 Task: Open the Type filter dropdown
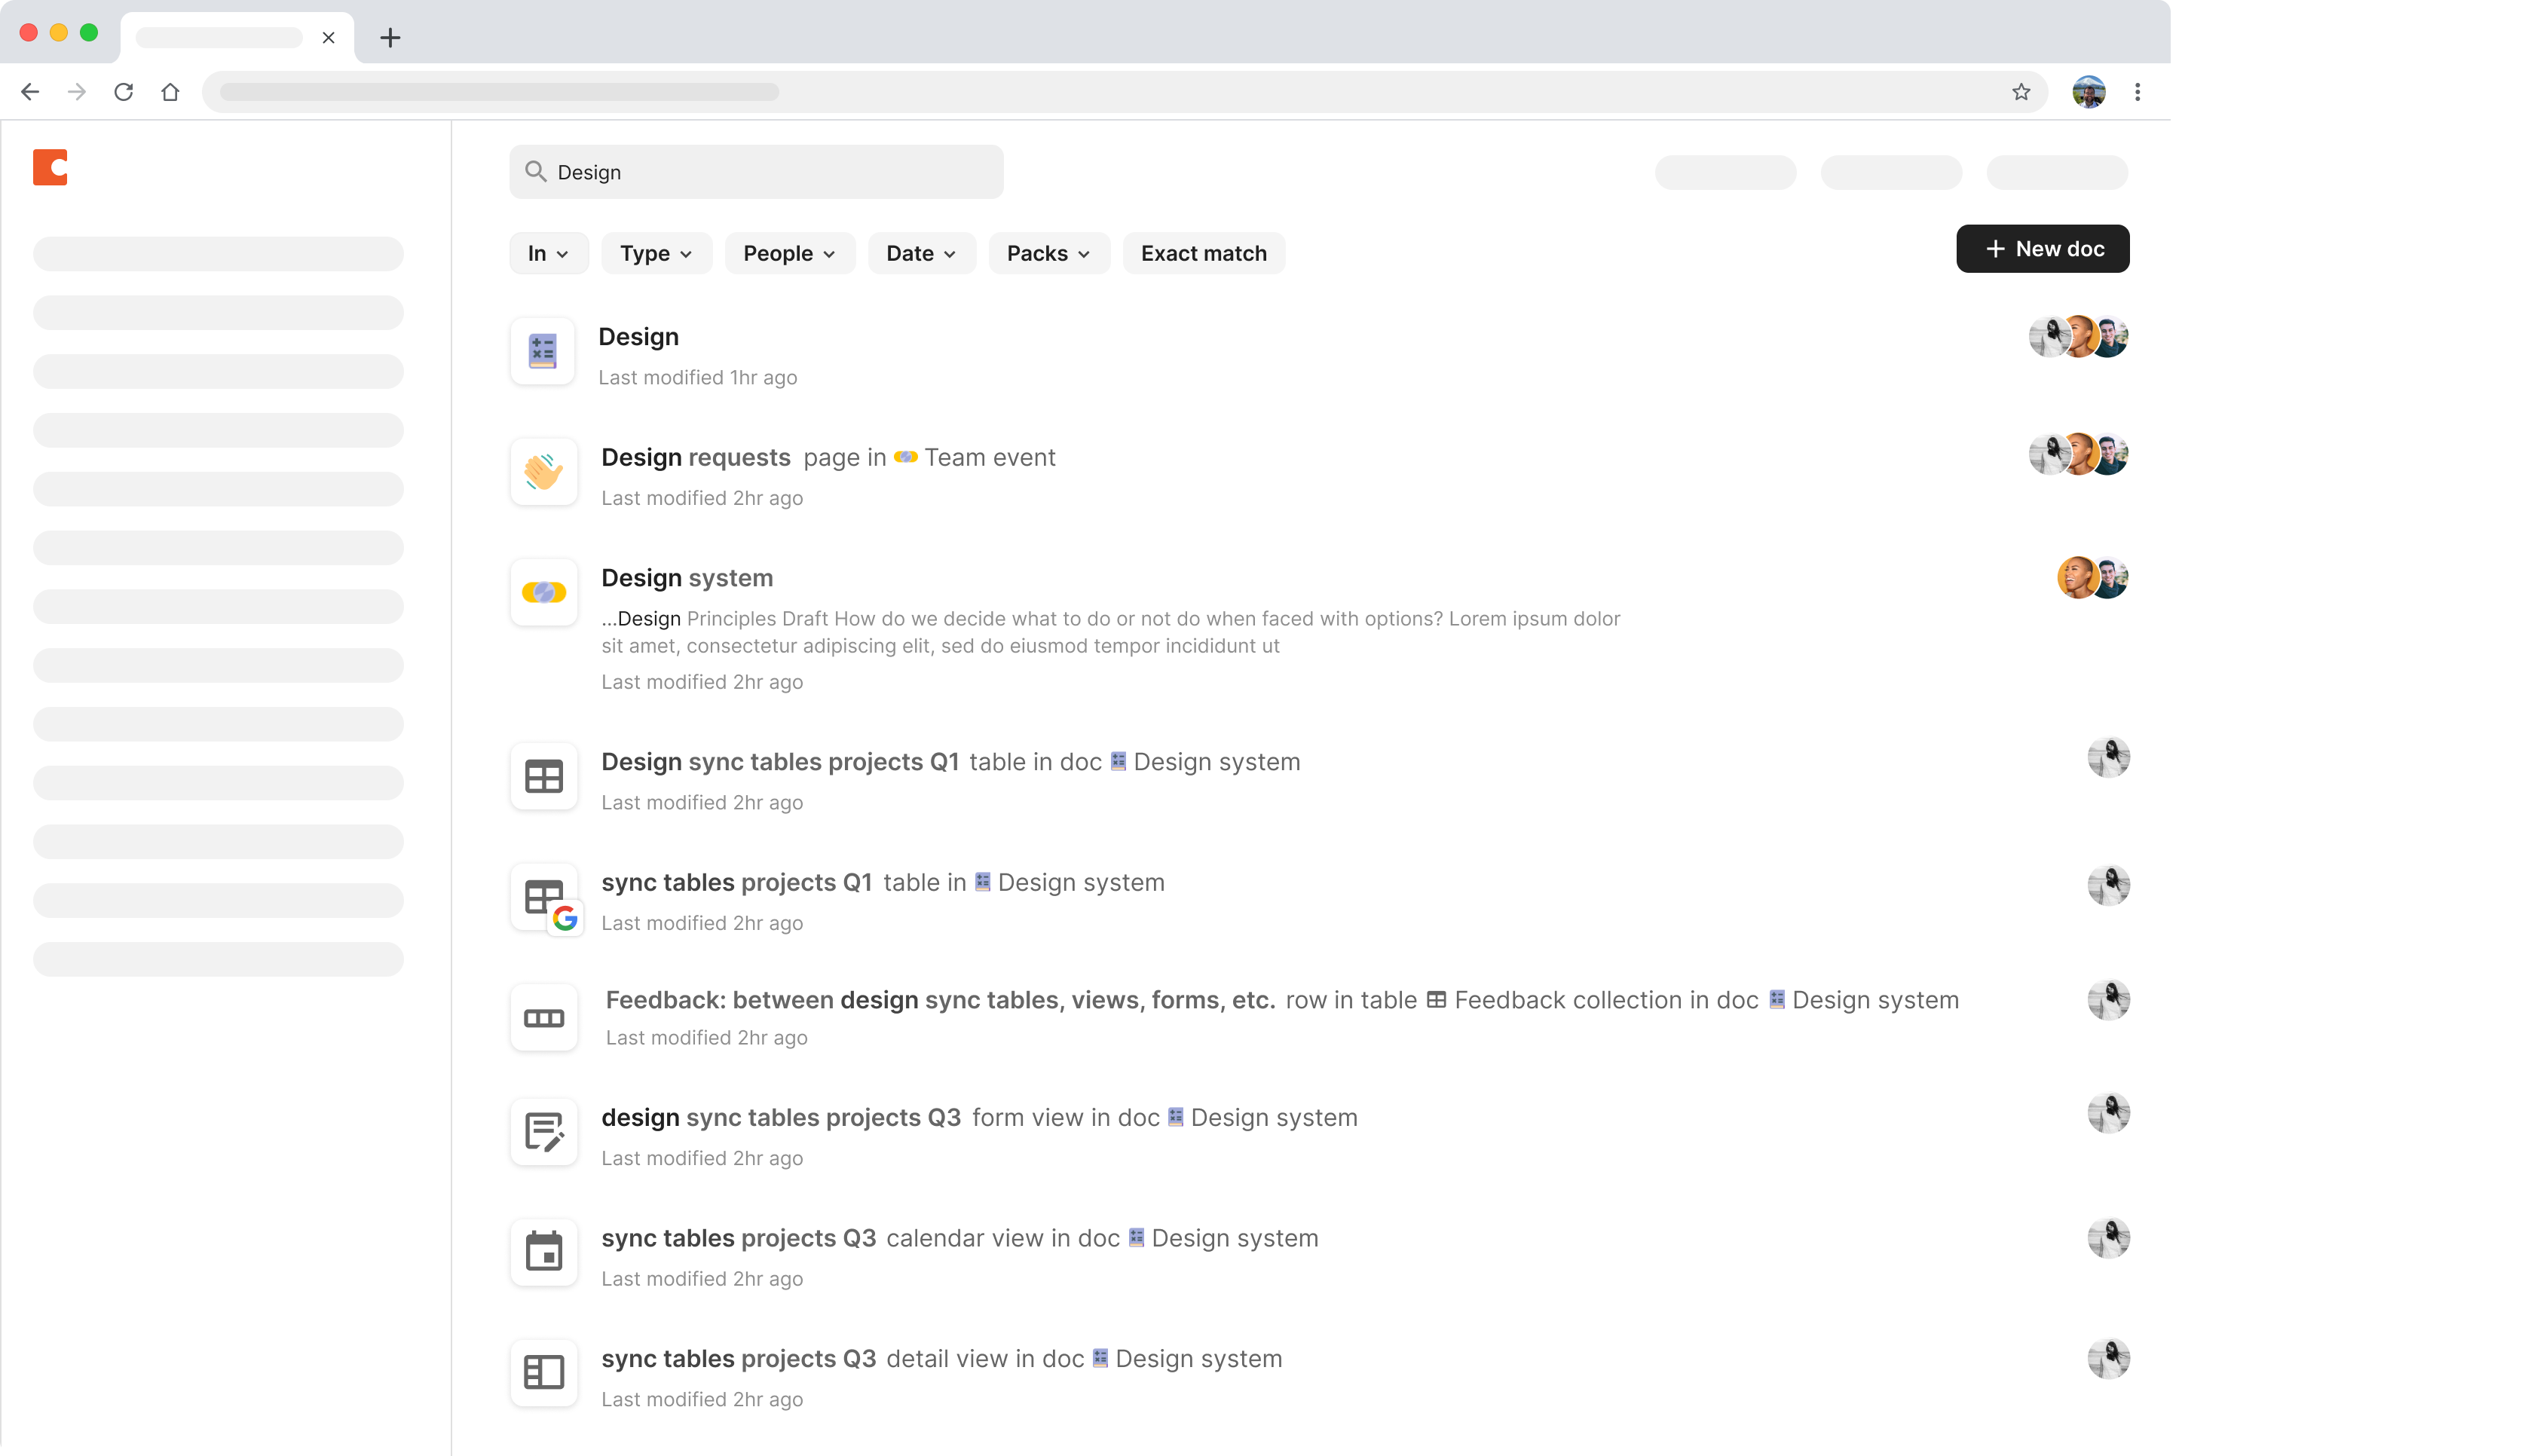655,253
